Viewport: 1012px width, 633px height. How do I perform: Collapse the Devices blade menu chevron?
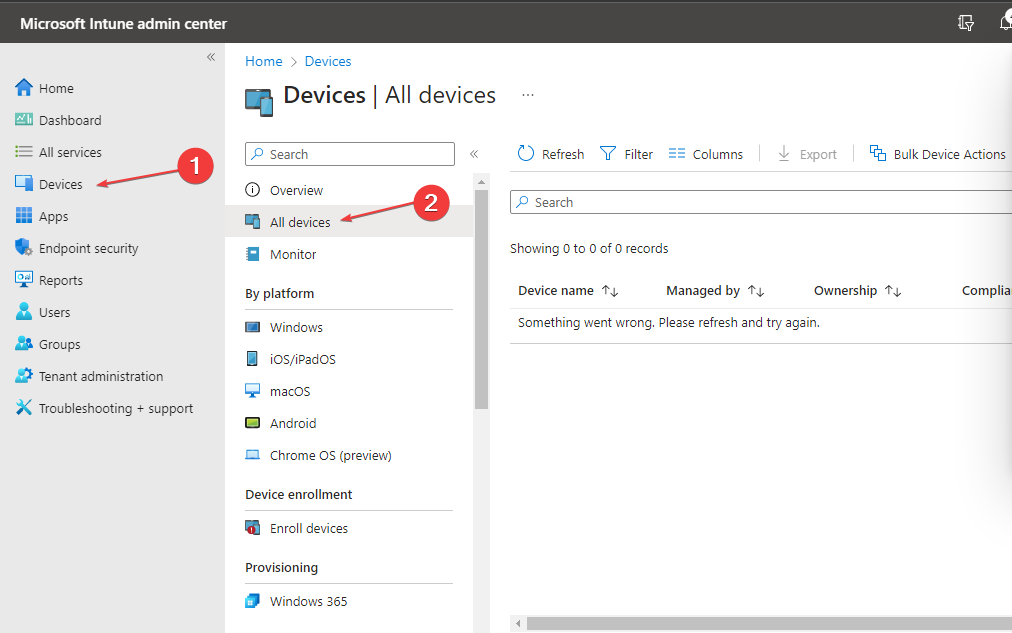474,154
